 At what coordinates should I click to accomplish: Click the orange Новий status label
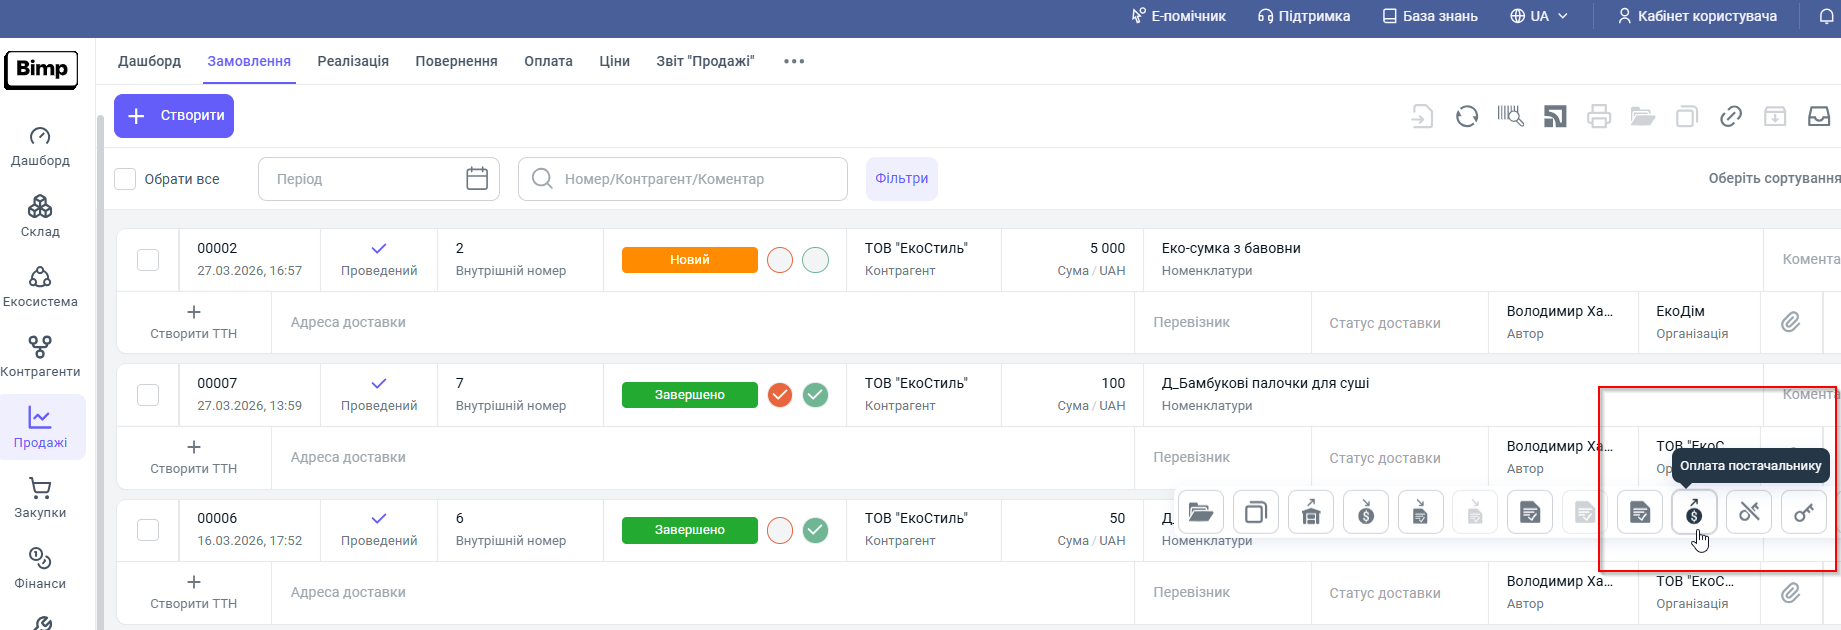pos(689,260)
